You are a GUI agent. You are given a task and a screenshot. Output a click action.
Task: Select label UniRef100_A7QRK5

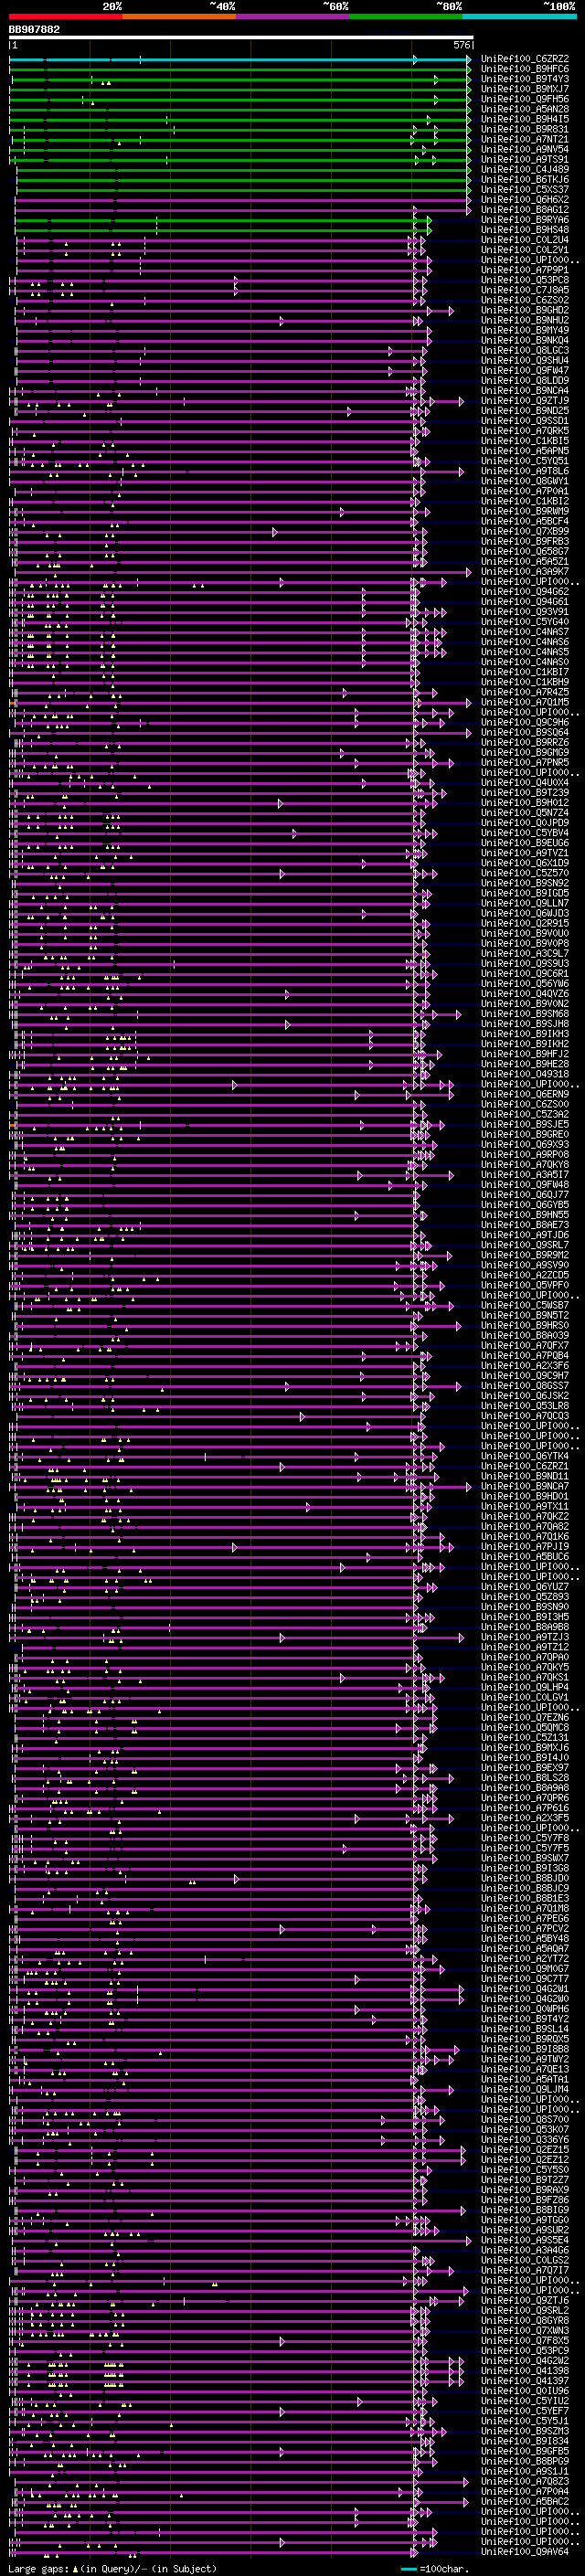525,431
